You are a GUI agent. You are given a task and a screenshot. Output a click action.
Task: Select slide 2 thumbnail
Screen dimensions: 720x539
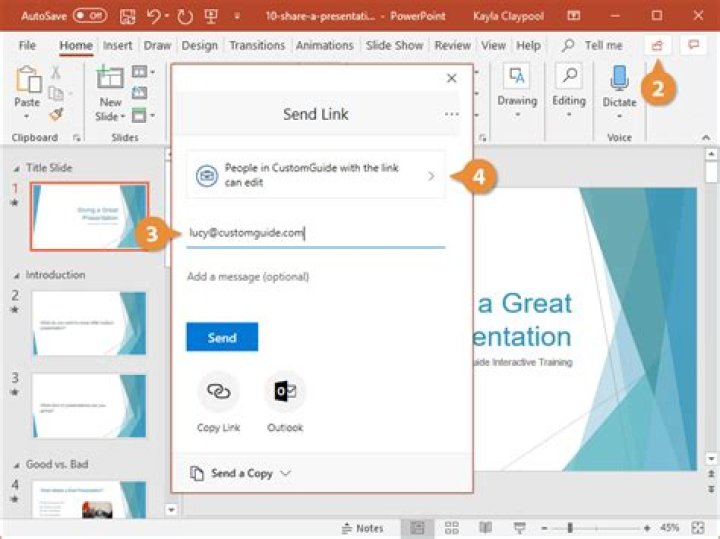(x=90, y=323)
